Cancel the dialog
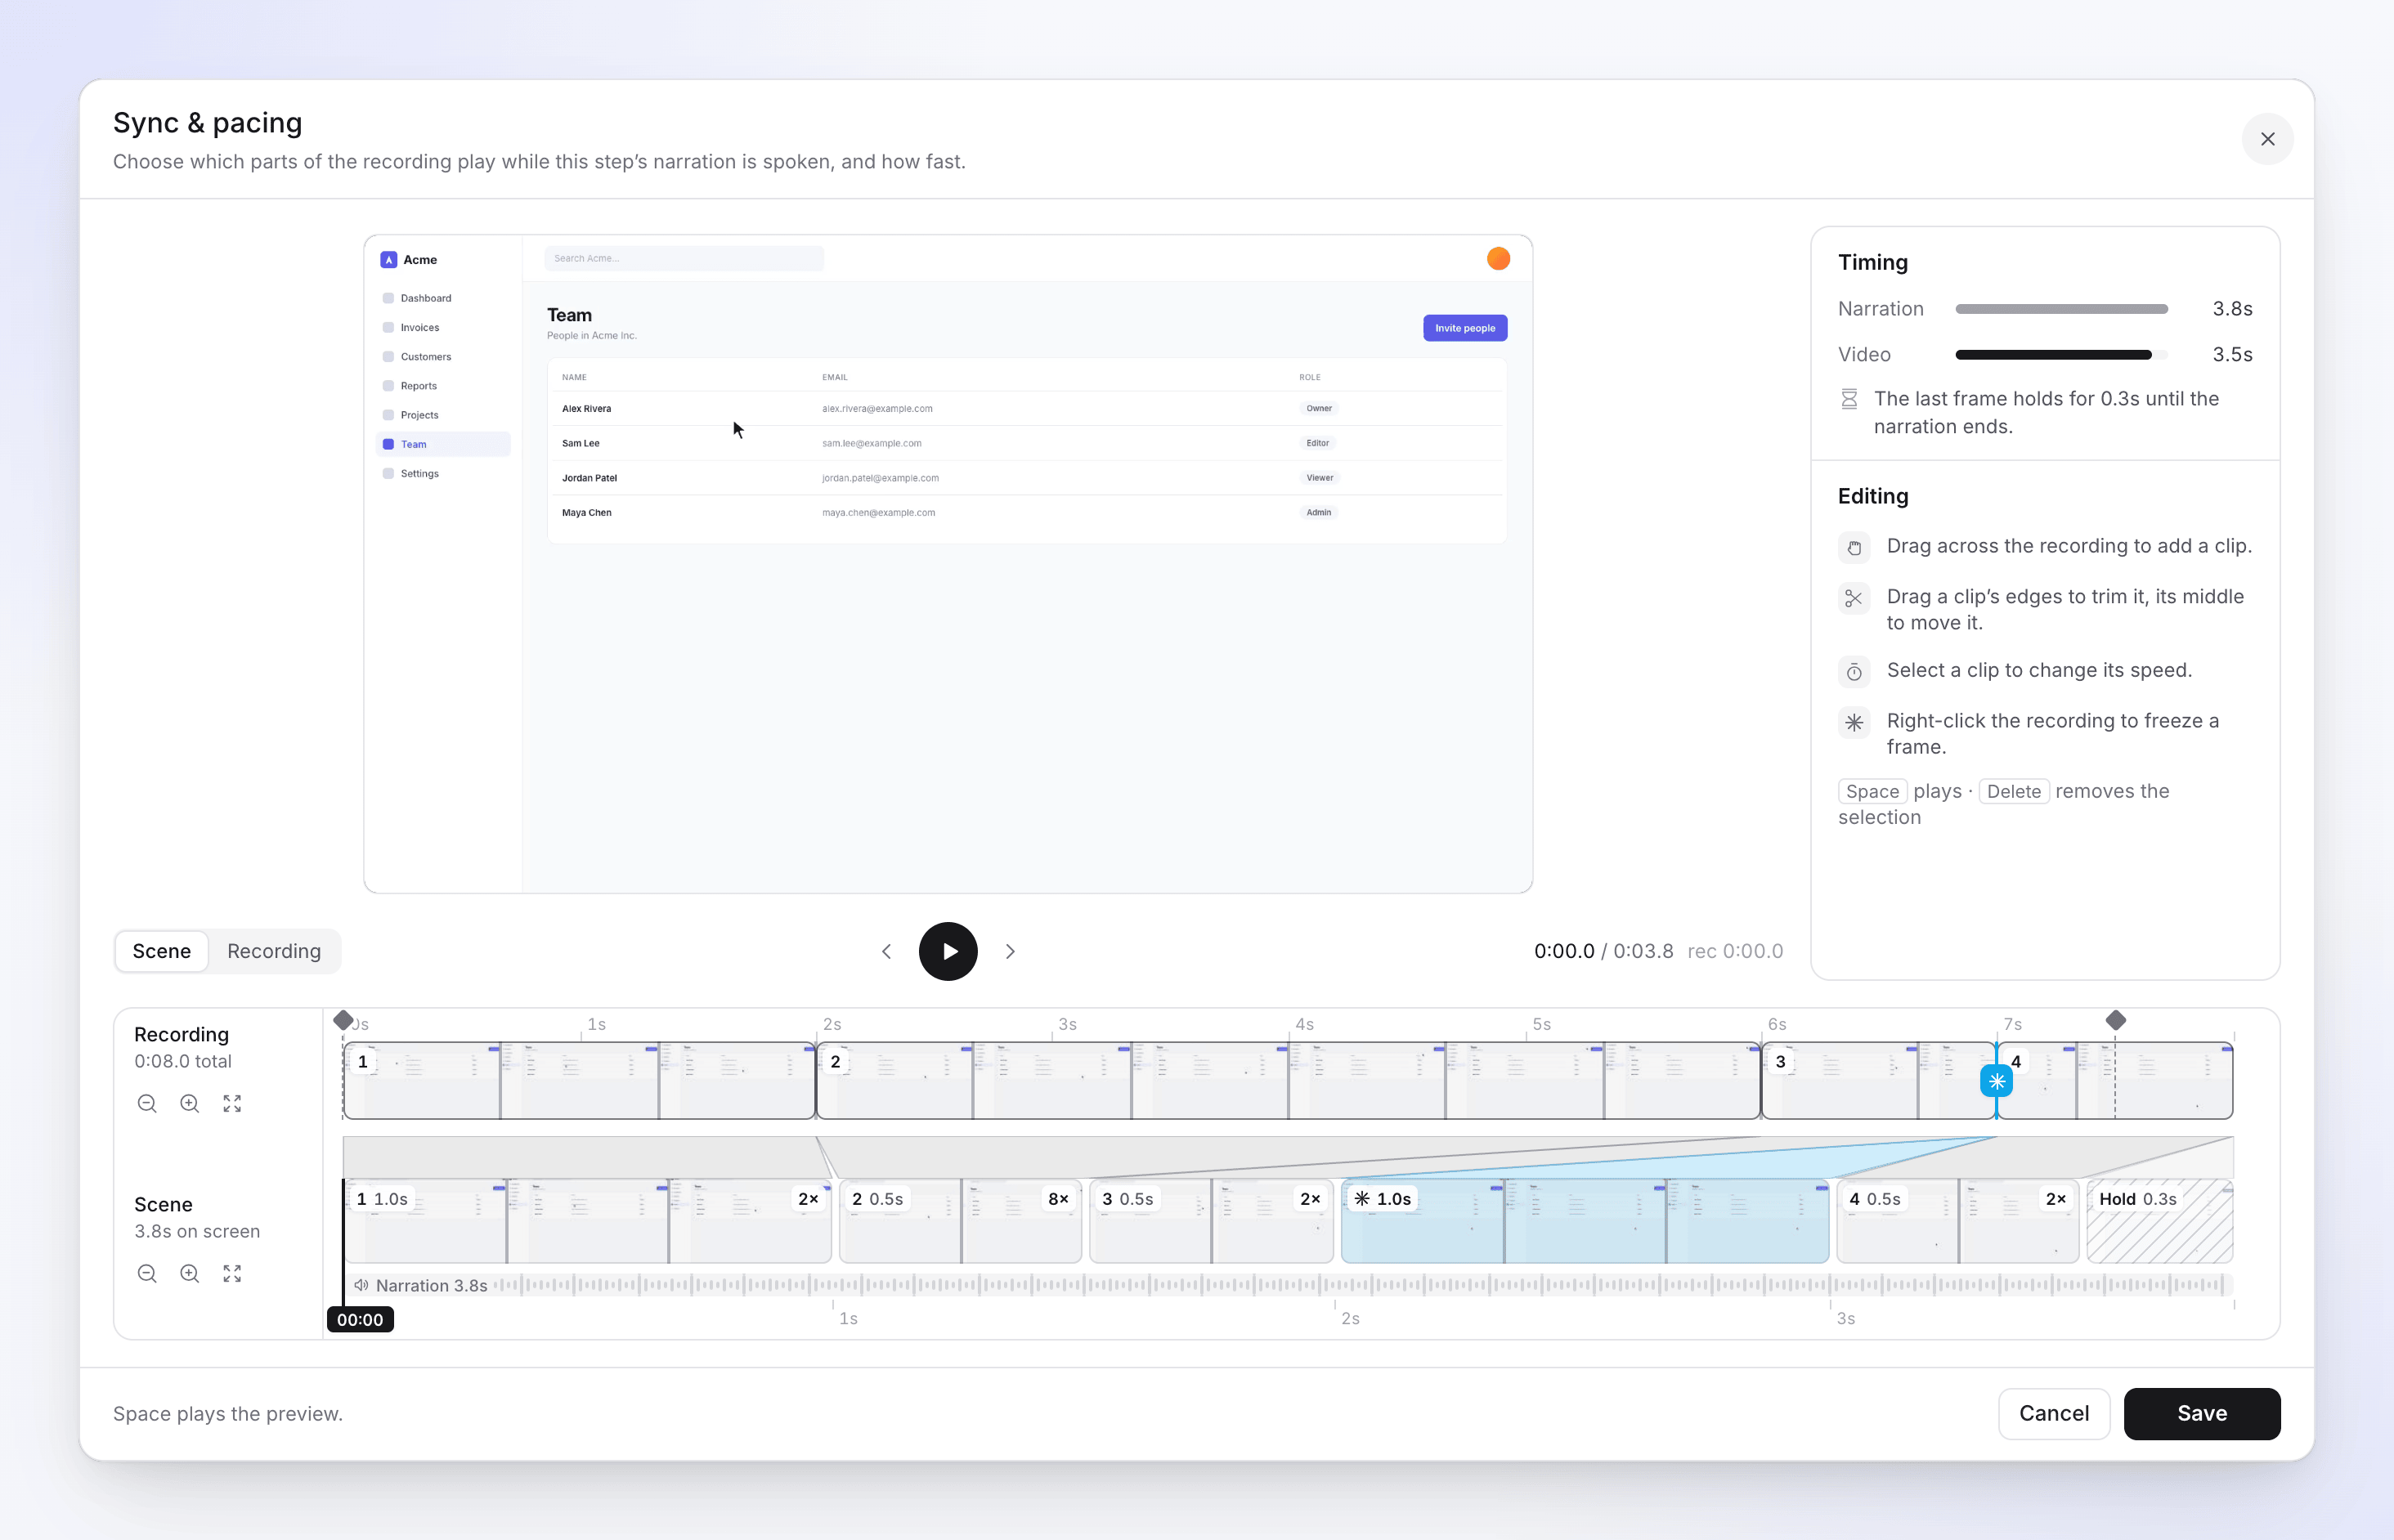This screenshot has width=2394, height=1540. pyautogui.click(x=2054, y=1413)
